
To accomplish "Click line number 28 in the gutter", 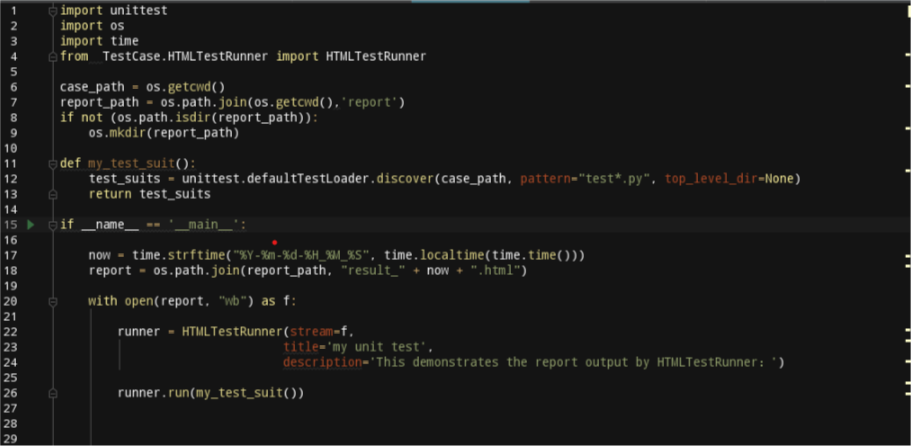I will [x=10, y=423].
